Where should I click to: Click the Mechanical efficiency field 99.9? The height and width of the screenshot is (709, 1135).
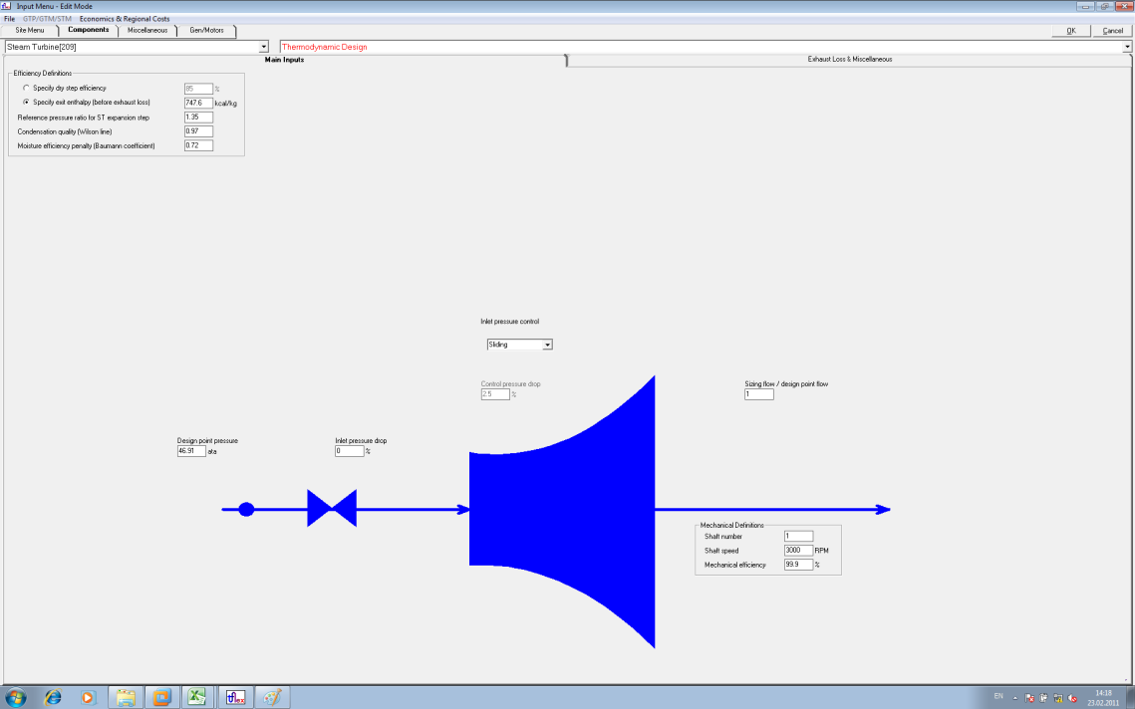(798, 564)
